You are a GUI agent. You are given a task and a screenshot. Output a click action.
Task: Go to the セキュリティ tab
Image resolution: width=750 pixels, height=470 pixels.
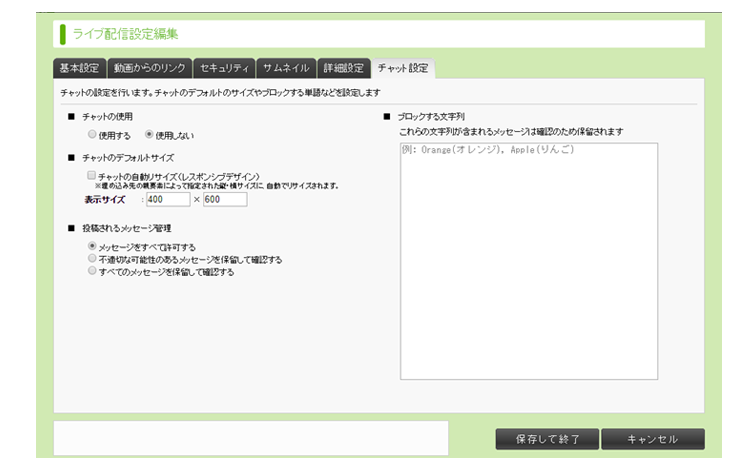tap(224, 68)
